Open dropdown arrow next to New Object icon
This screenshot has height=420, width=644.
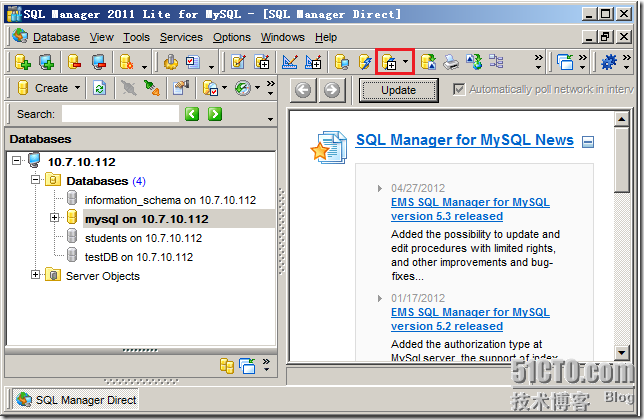406,62
